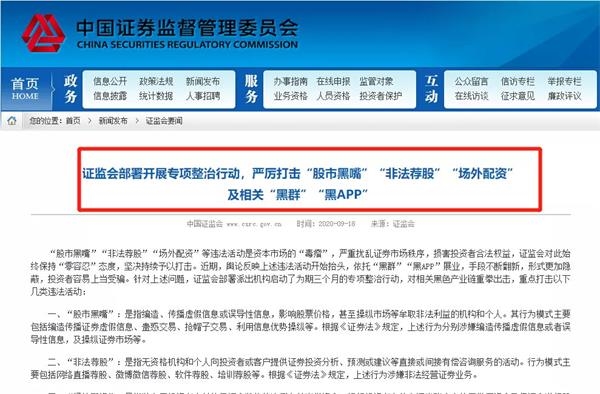
Task: Click paragraph starting 二、“非法荐股”
Action: click(300, 368)
